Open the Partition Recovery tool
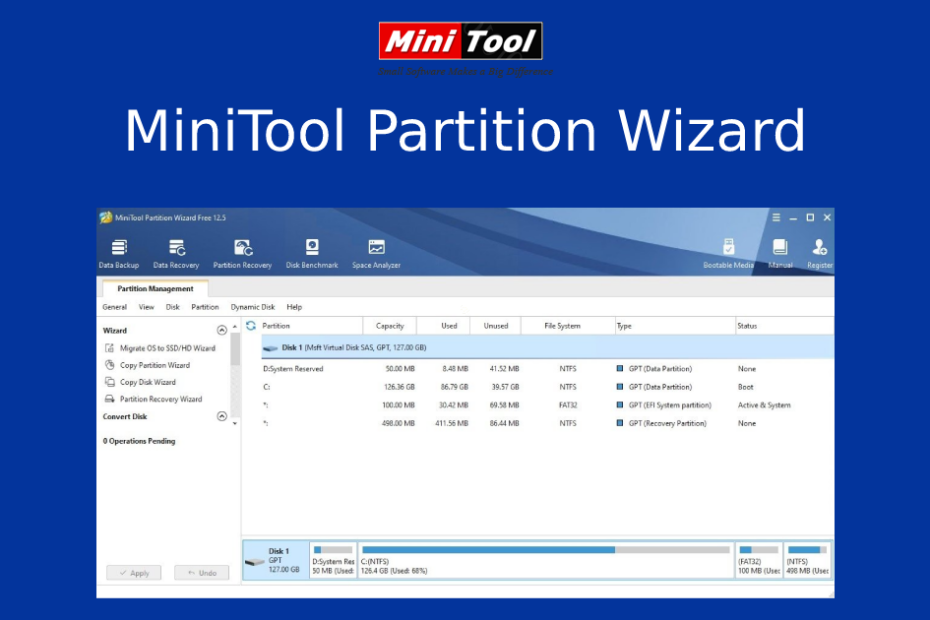The height and width of the screenshot is (620, 930). click(x=243, y=254)
